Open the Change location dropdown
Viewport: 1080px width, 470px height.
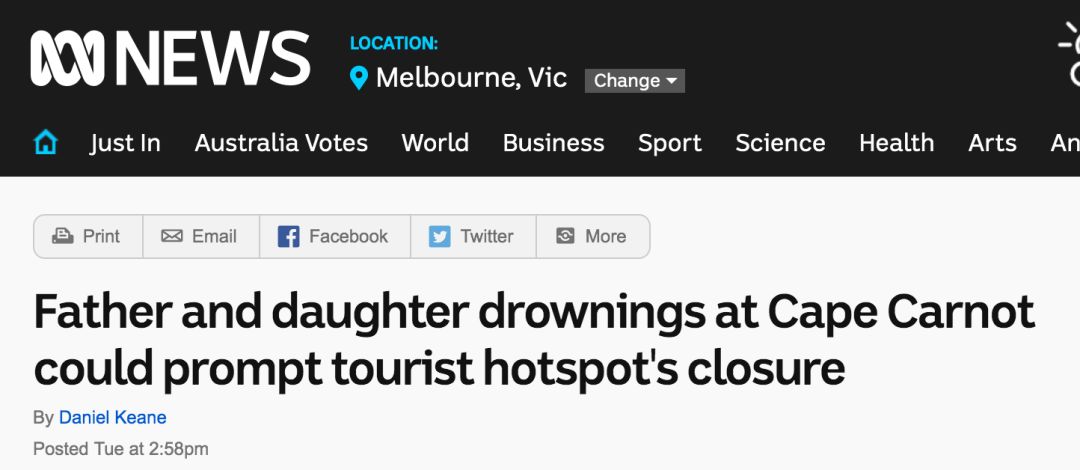pos(634,81)
